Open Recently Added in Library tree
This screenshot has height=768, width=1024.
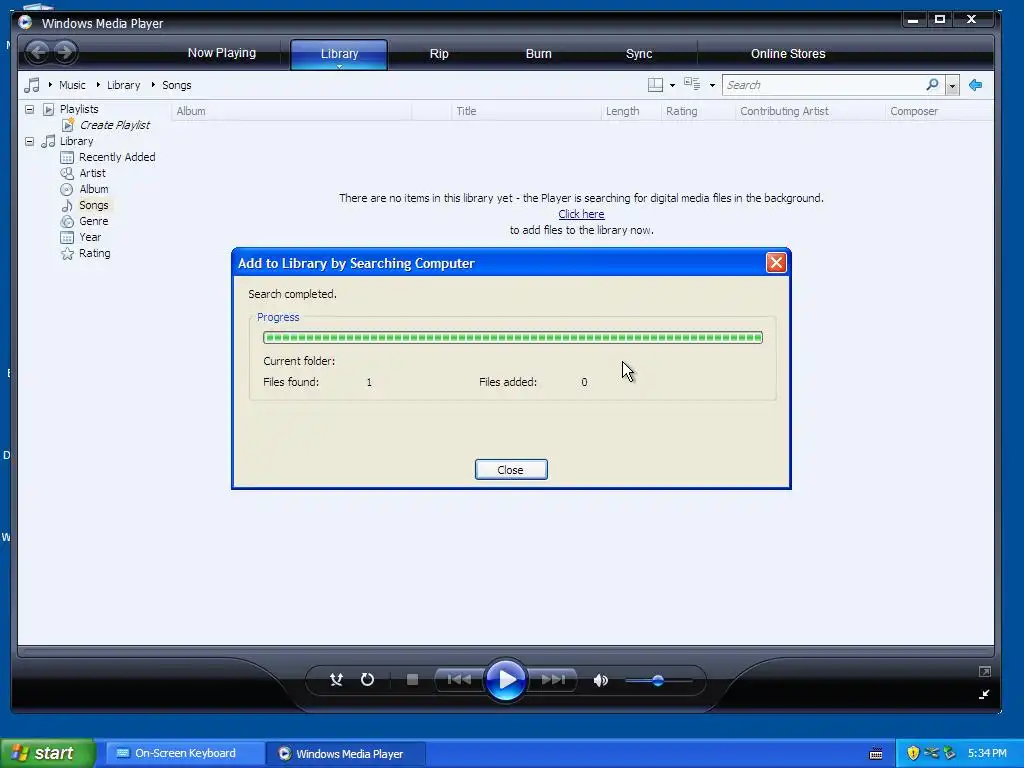pos(117,157)
